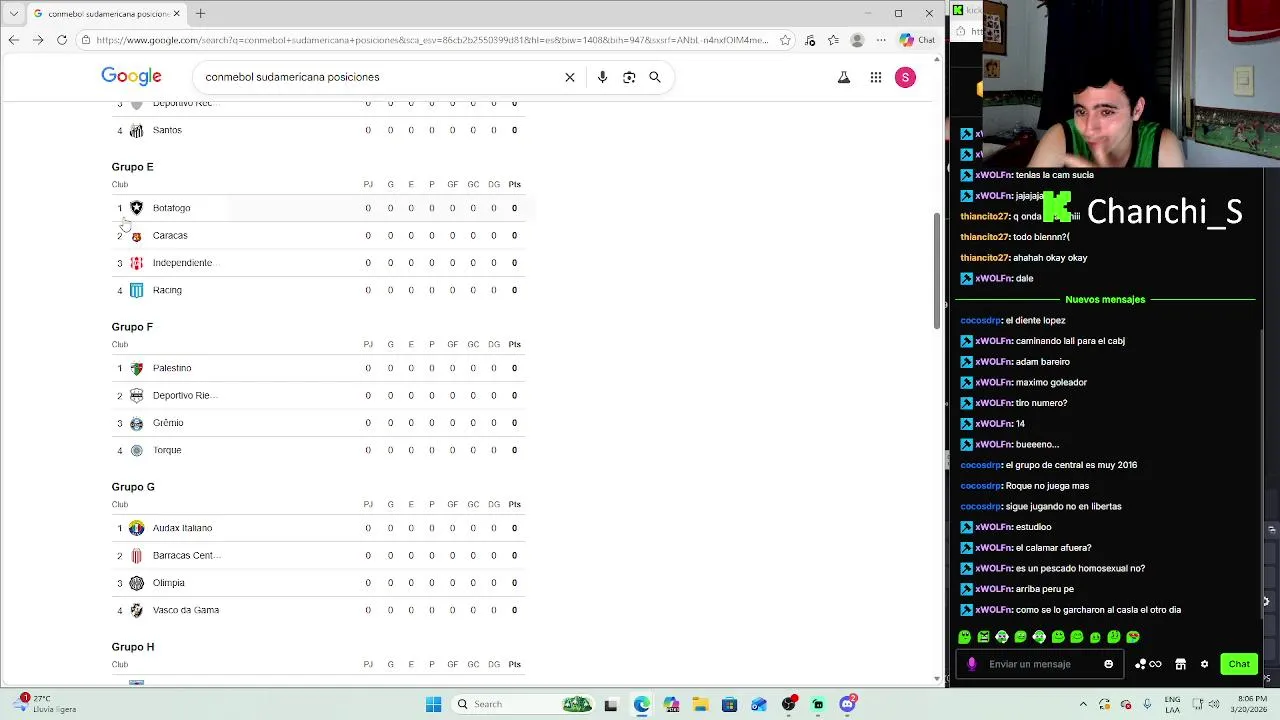Click the address bar URL

click(432, 40)
